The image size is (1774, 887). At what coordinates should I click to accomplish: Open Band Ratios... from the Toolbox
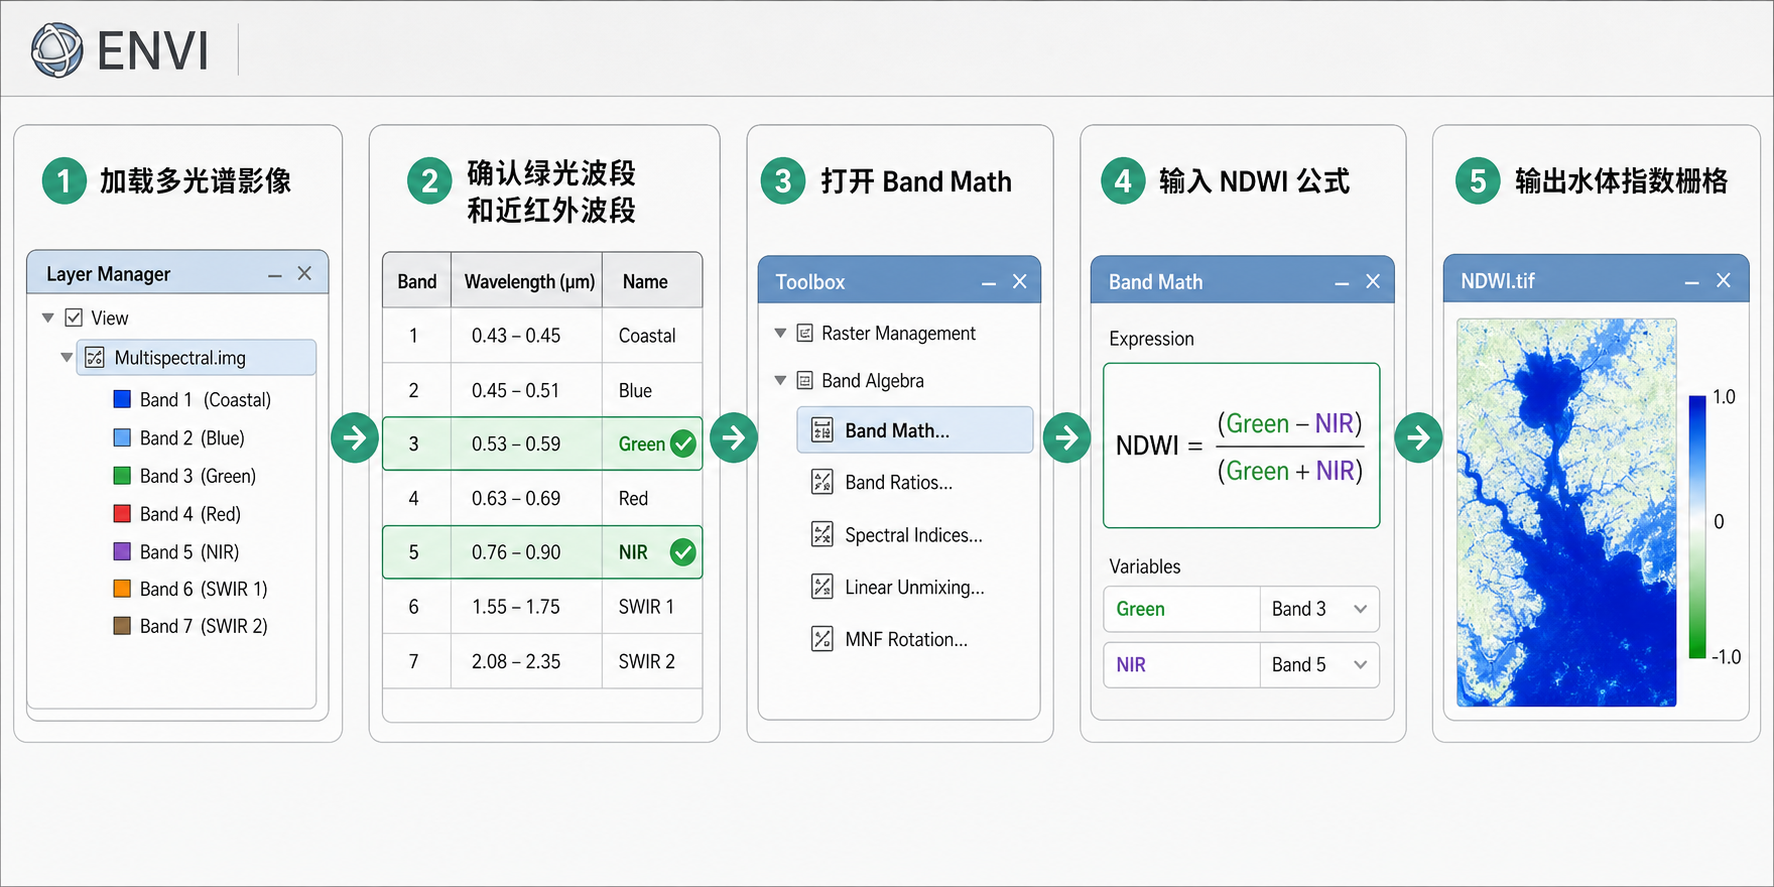click(898, 482)
